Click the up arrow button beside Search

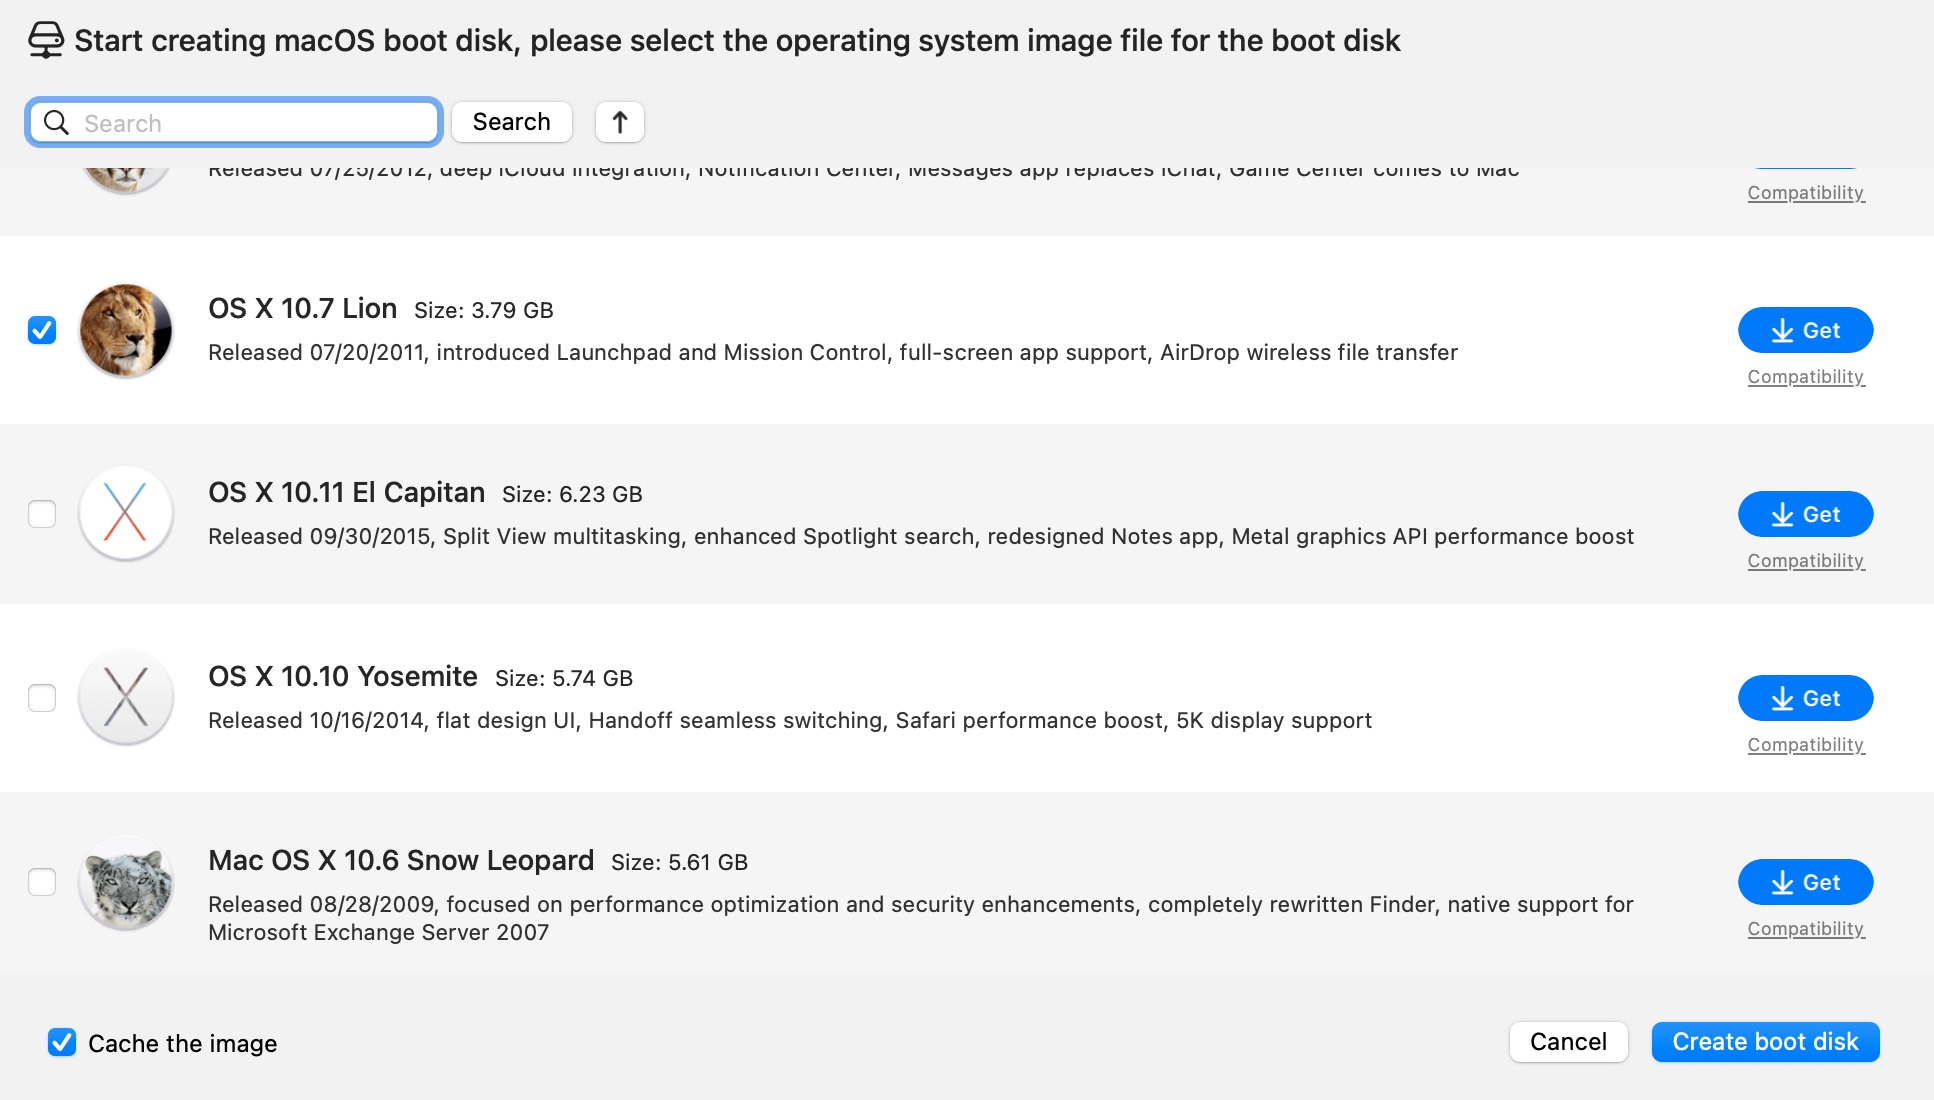tap(620, 122)
